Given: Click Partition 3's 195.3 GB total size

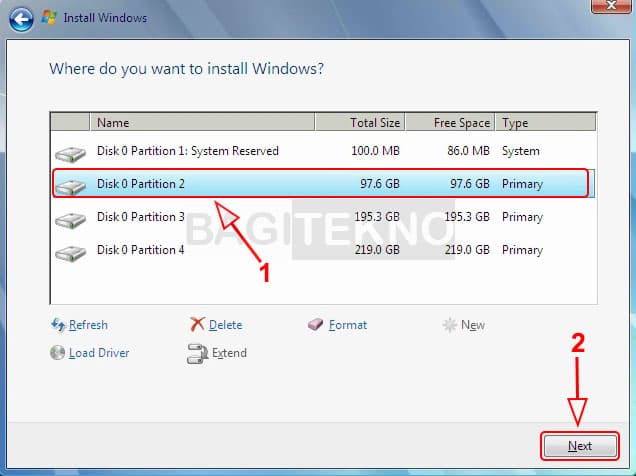Looking at the screenshot, I should (x=377, y=217).
